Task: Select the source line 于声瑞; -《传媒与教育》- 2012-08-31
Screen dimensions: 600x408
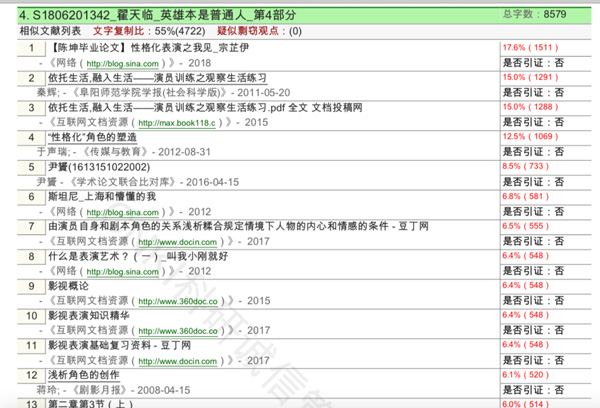Action: (x=124, y=152)
